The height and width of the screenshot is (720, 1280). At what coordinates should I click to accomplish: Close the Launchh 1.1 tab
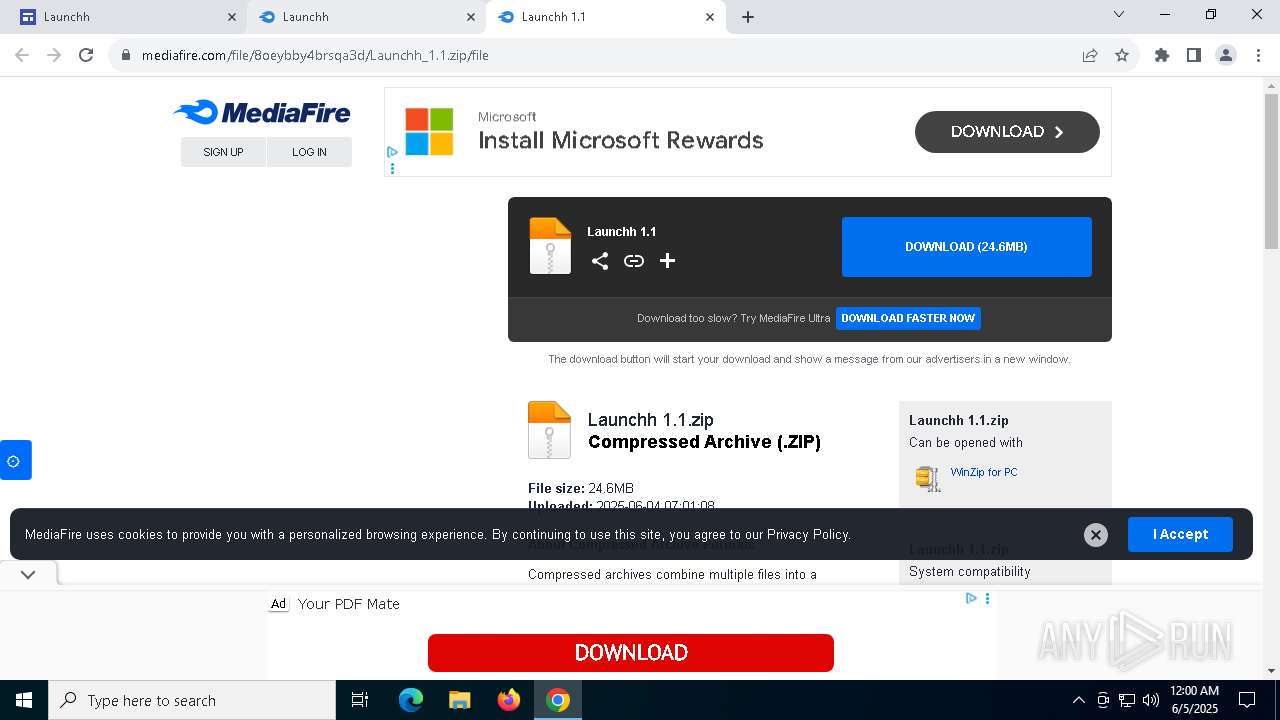coord(710,17)
